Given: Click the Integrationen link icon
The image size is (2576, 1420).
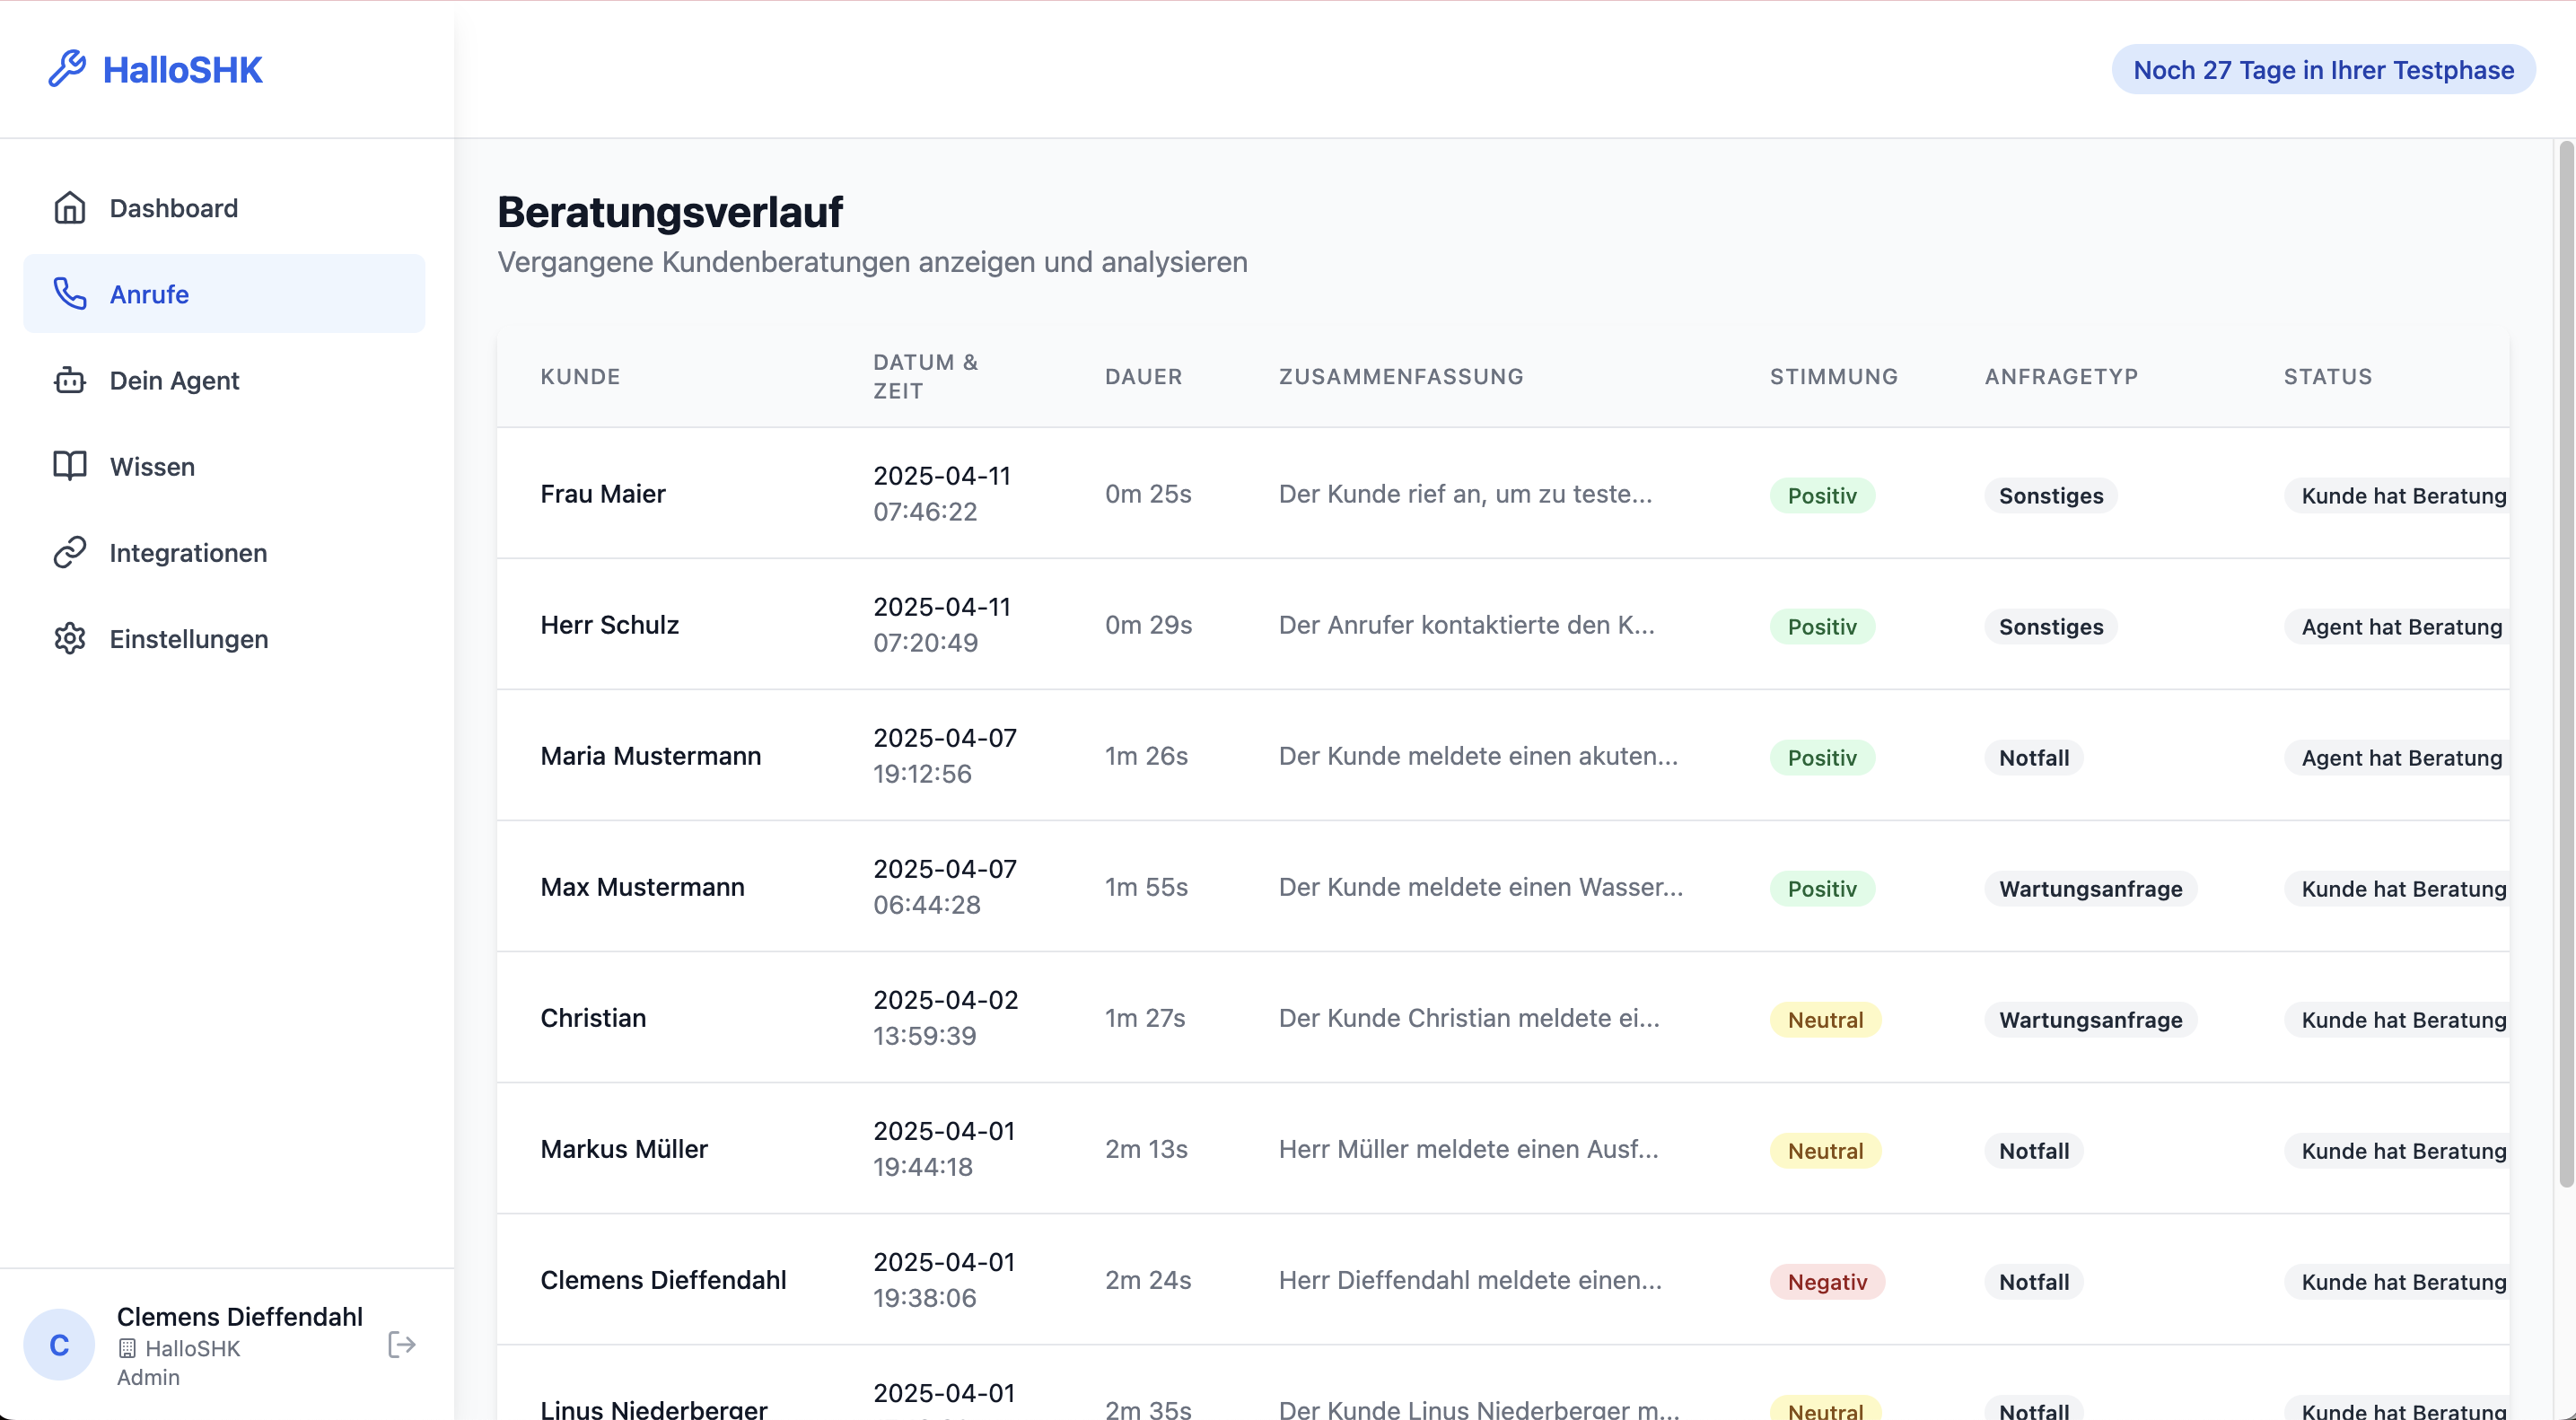Looking at the screenshot, I should (70, 552).
